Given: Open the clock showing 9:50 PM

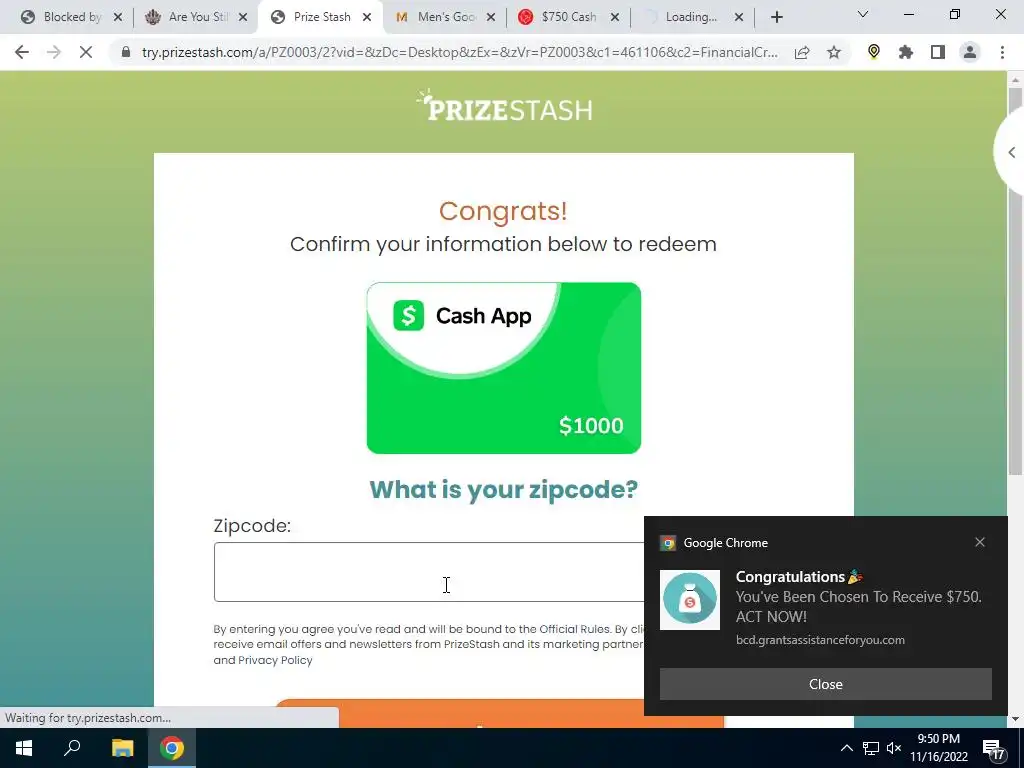Looking at the screenshot, I should coord(938,748).
